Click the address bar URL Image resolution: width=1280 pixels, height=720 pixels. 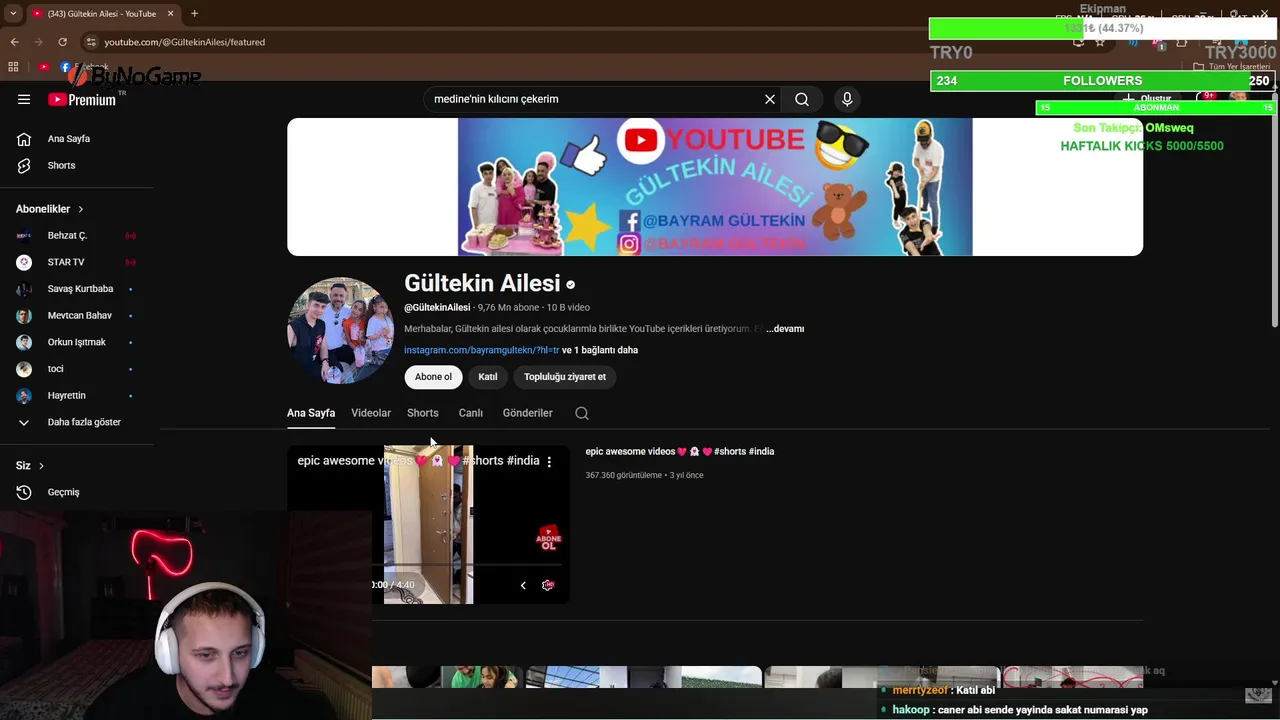click(185, 42)
